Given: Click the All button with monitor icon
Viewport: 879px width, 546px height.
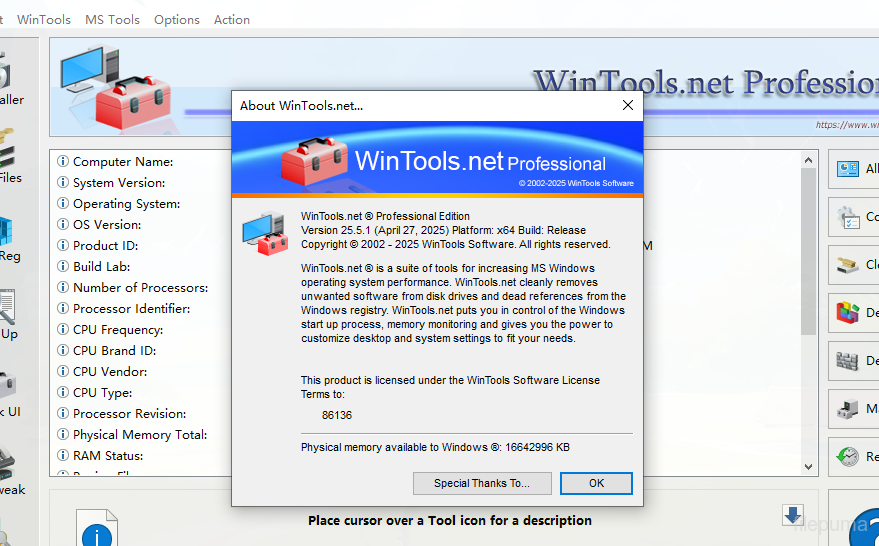Looking at the screenshot, I should [853, 169].
